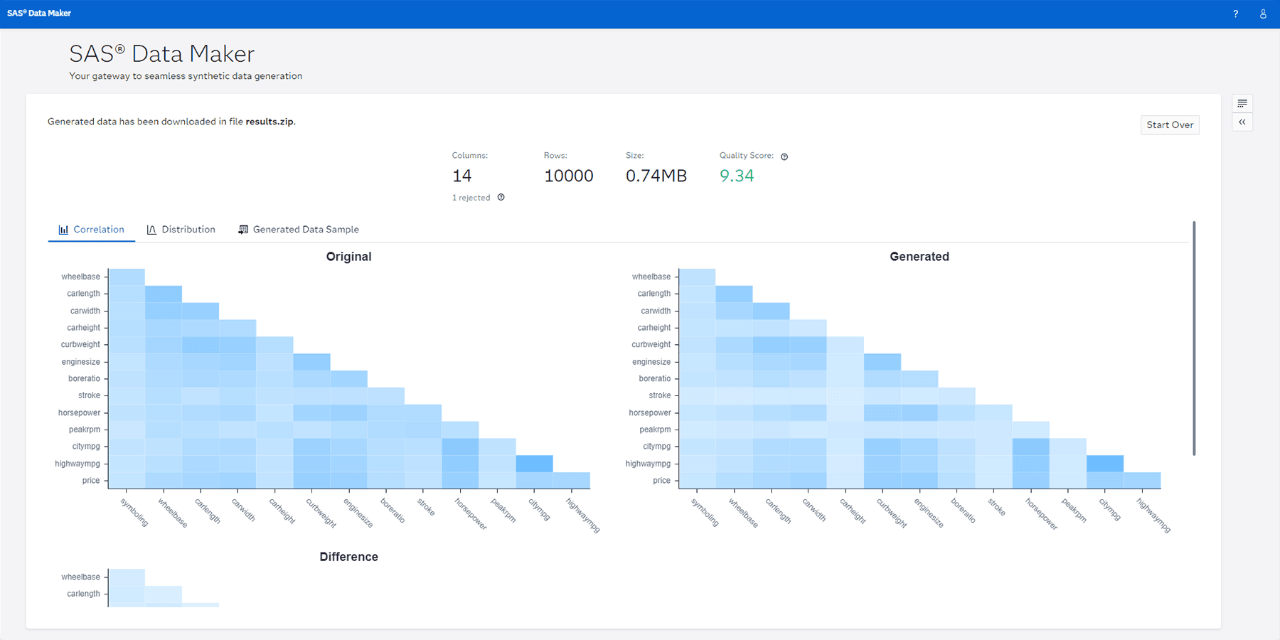Collapse the side panel with the double-chevron icon
The height and width of the screenshot is (640, 1280).
click(1242, 121)
